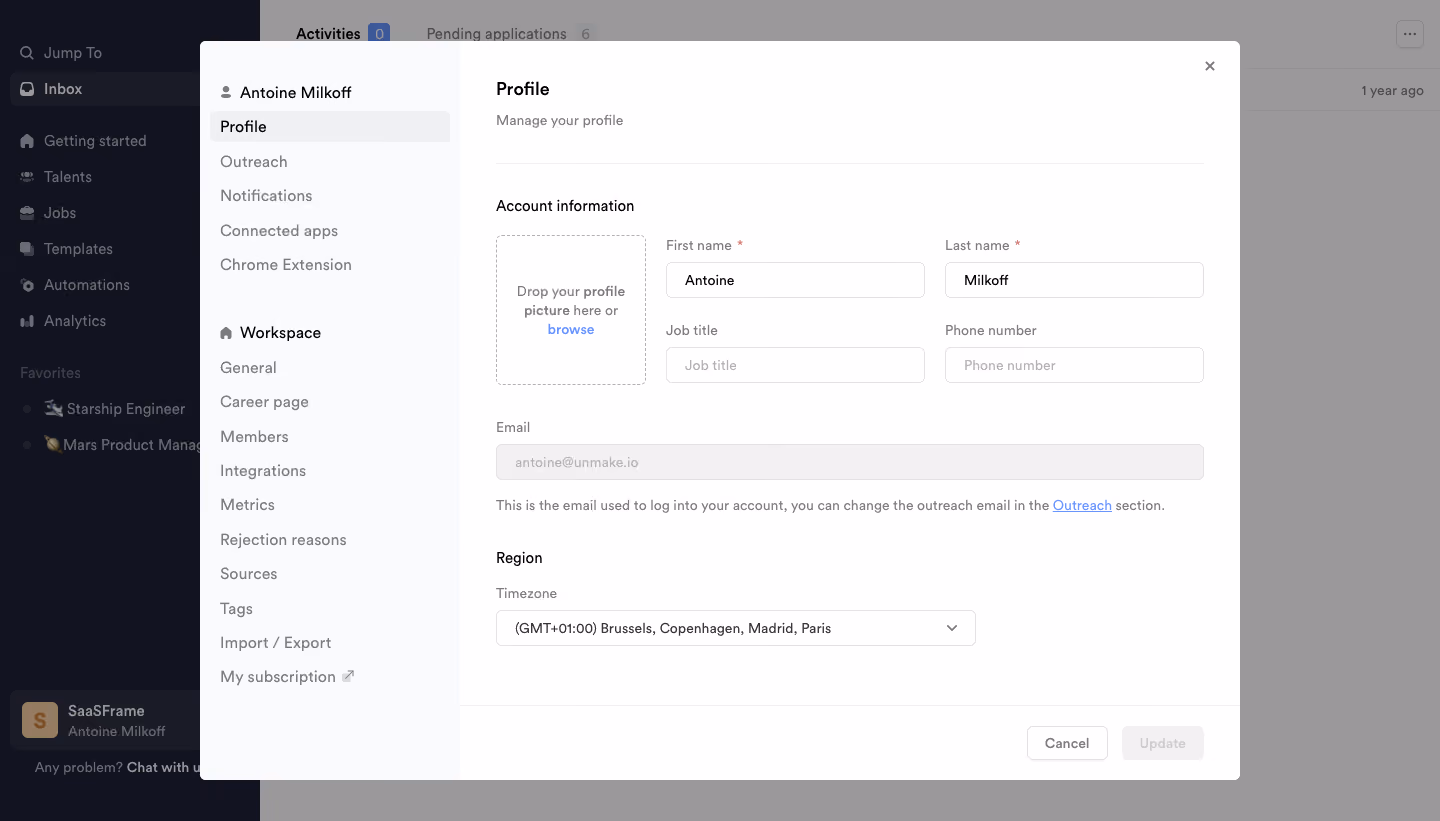Click the First name input field
Viewport: 1440px width, 821px height.
(x=795, y=280)
